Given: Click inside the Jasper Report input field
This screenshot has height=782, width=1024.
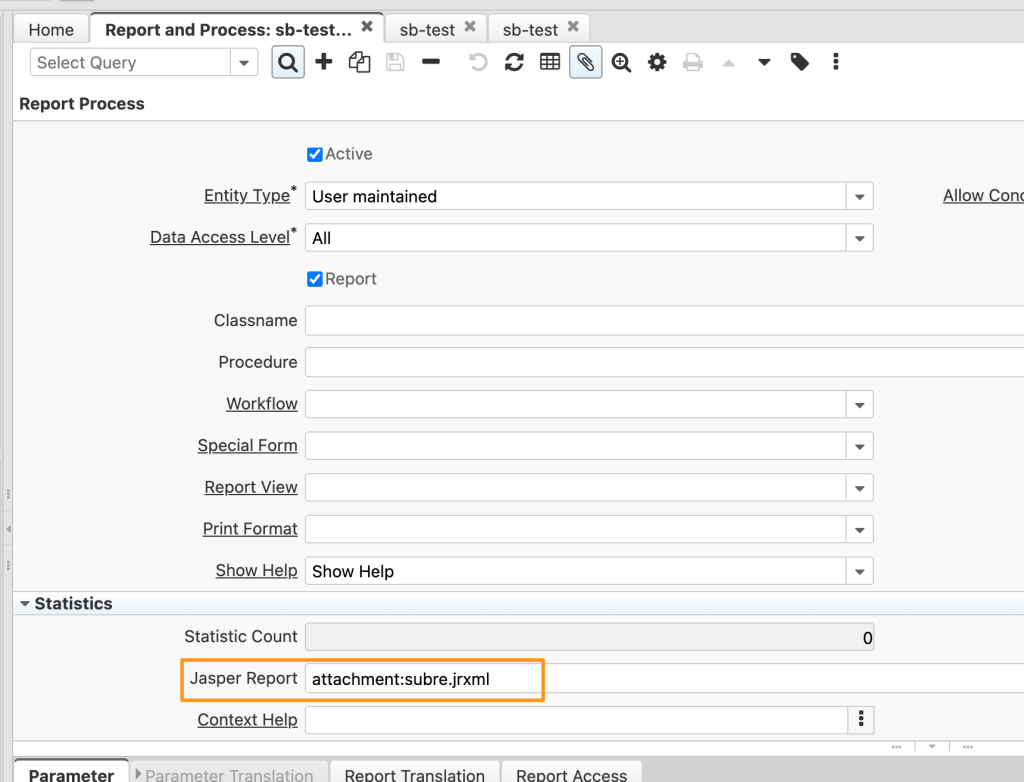Looking at the screenshot, I should coord(420,679).
